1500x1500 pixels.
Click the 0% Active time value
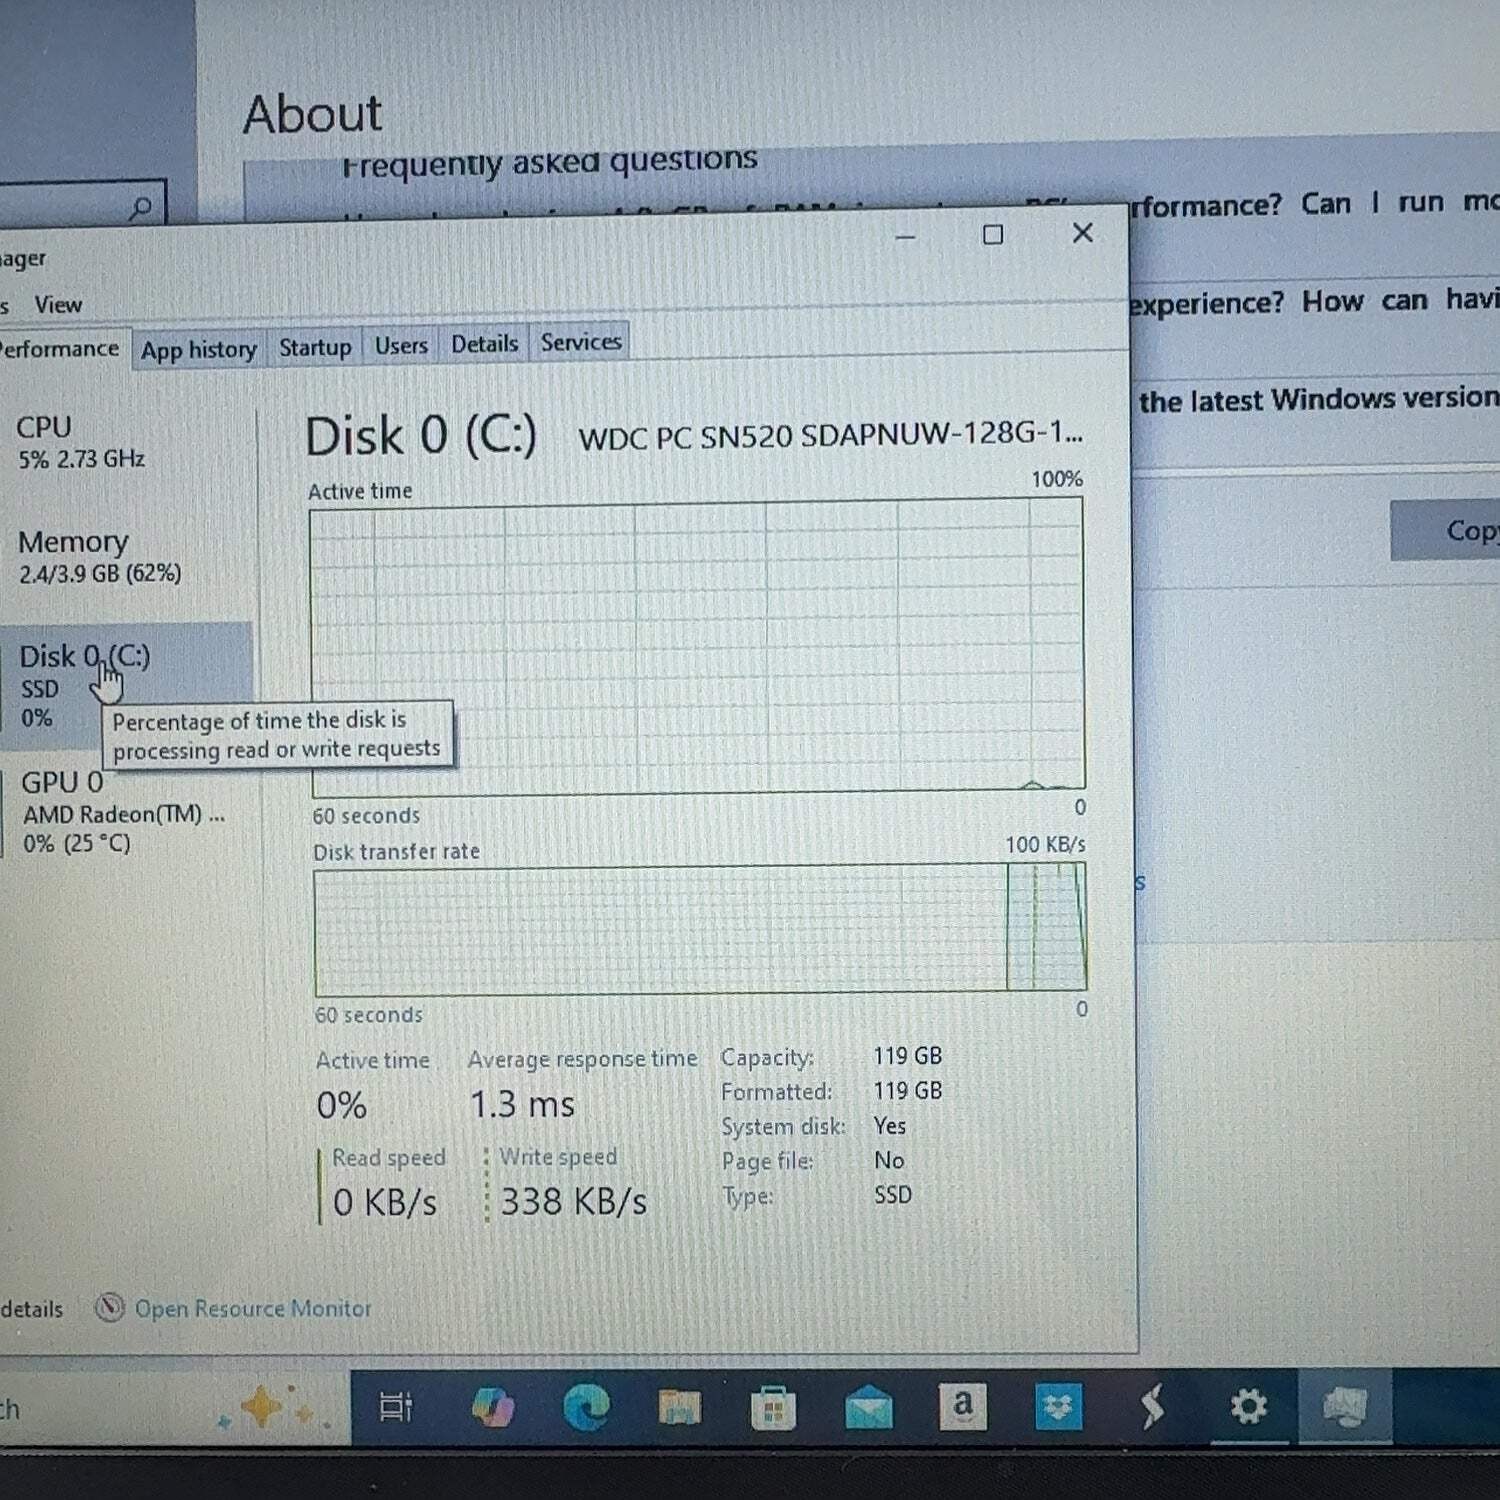click(x=341, y=1105)
